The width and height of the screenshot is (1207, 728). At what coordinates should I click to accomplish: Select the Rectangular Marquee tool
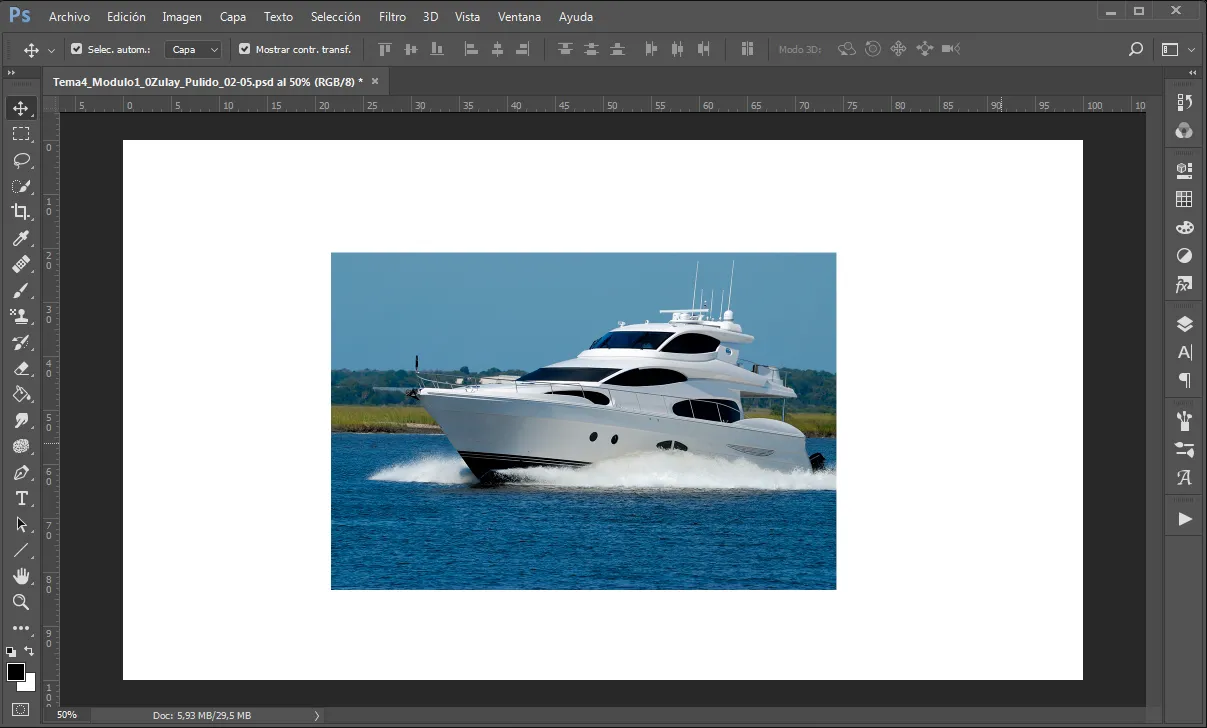(x=21, y=134)
